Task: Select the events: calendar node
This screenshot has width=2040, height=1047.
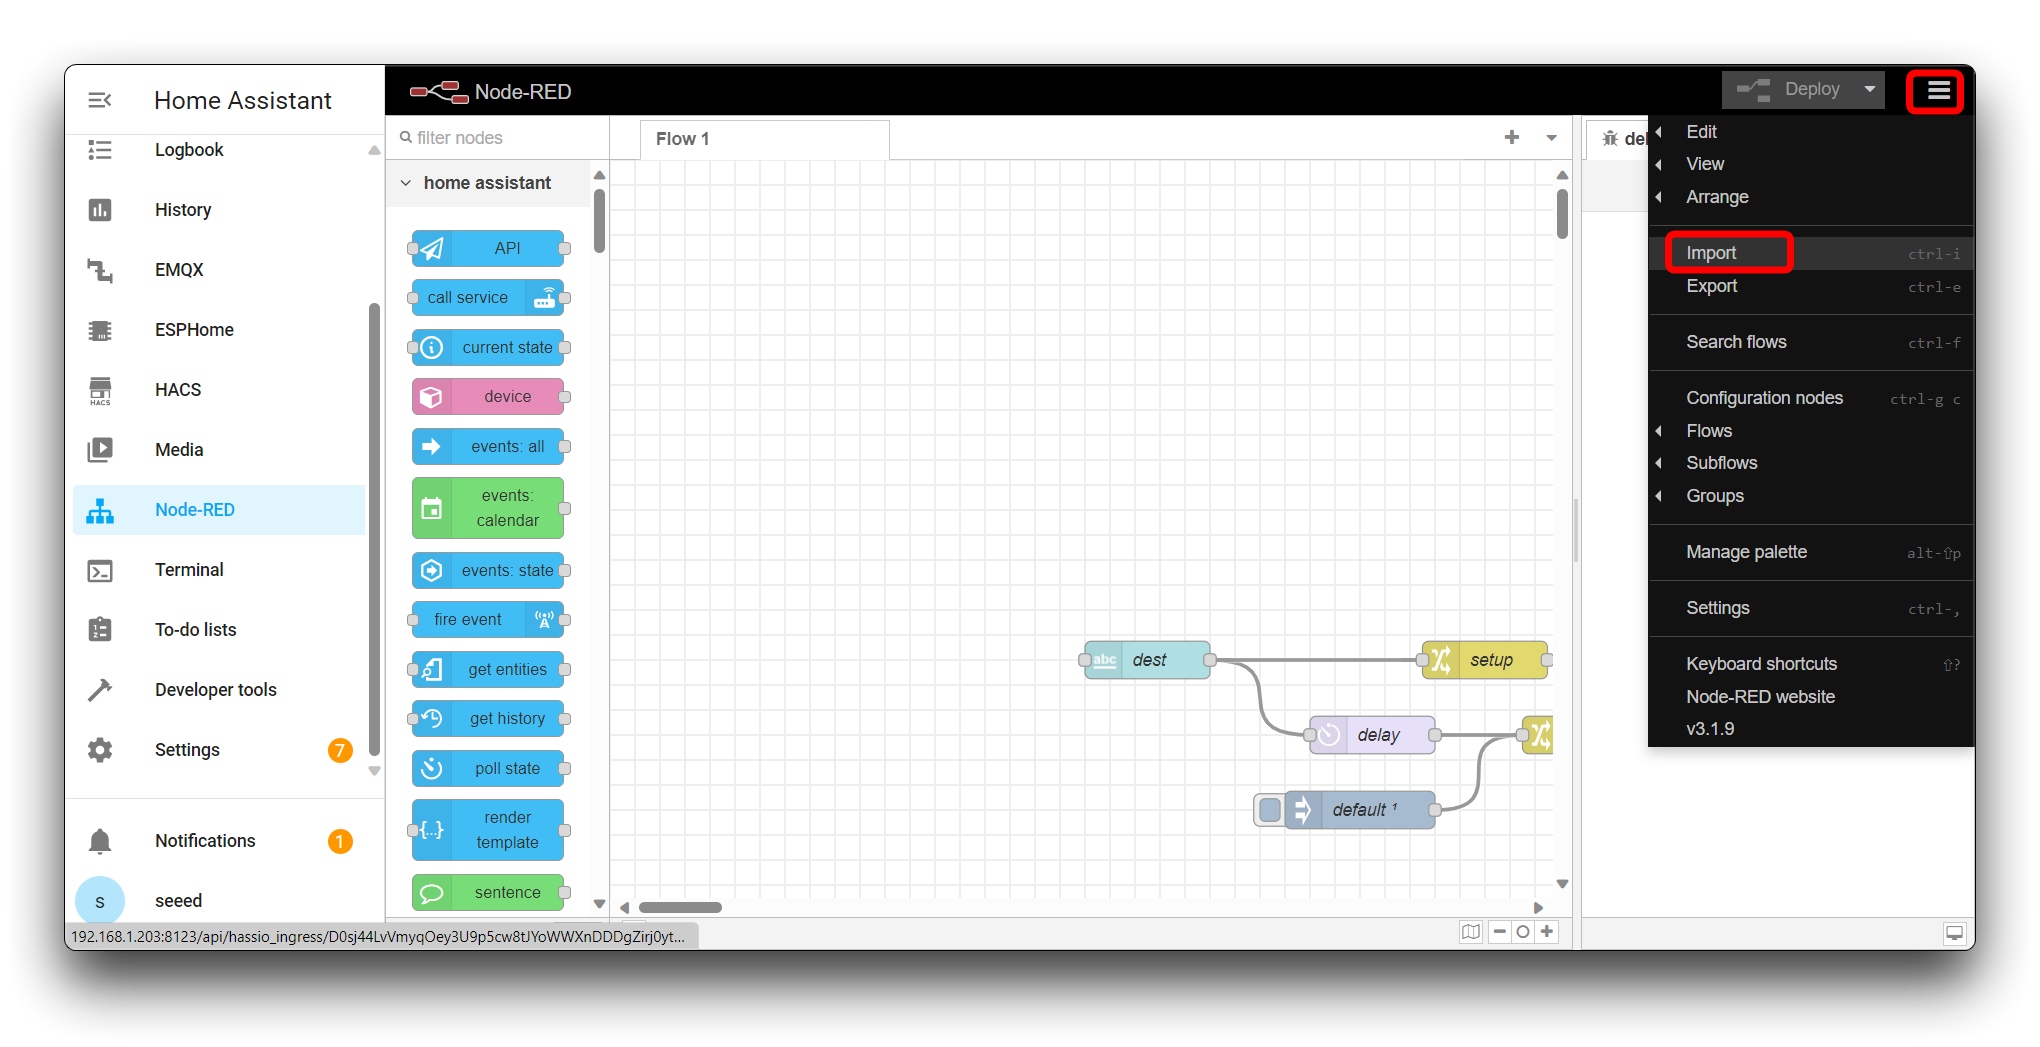Action: 488,508
